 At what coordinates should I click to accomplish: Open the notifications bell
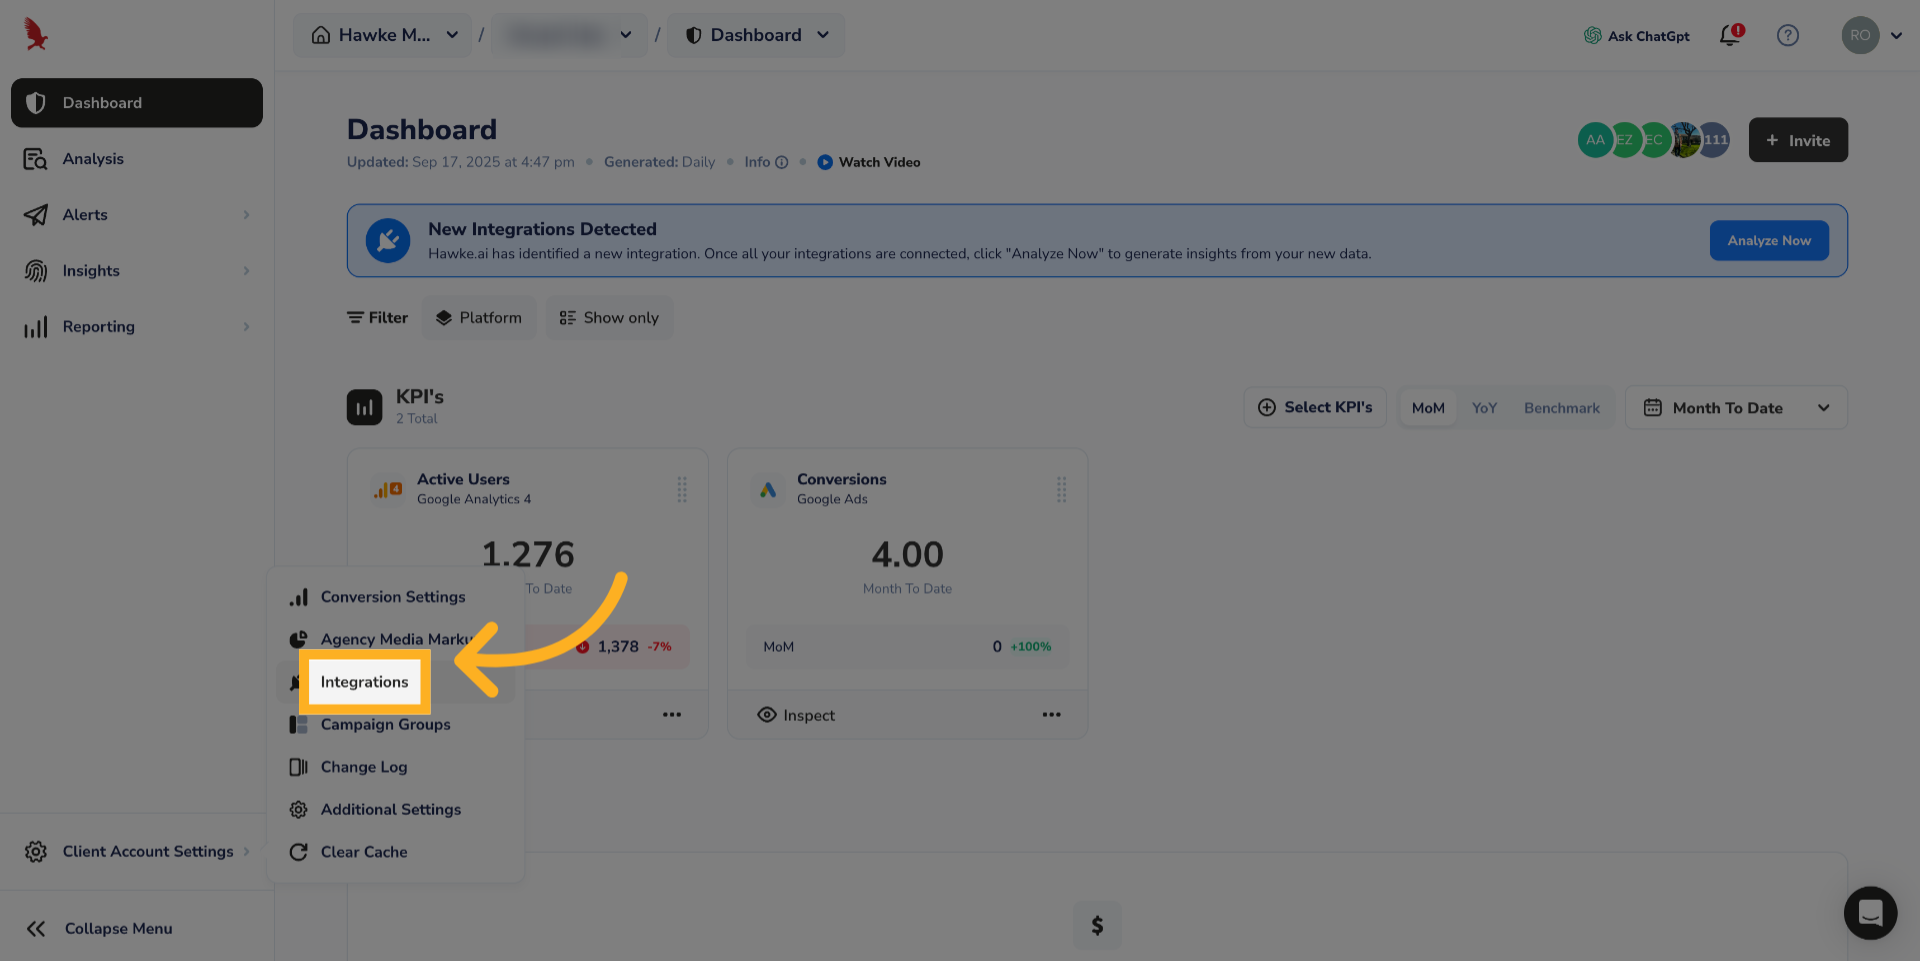(x=1731, y=35)
